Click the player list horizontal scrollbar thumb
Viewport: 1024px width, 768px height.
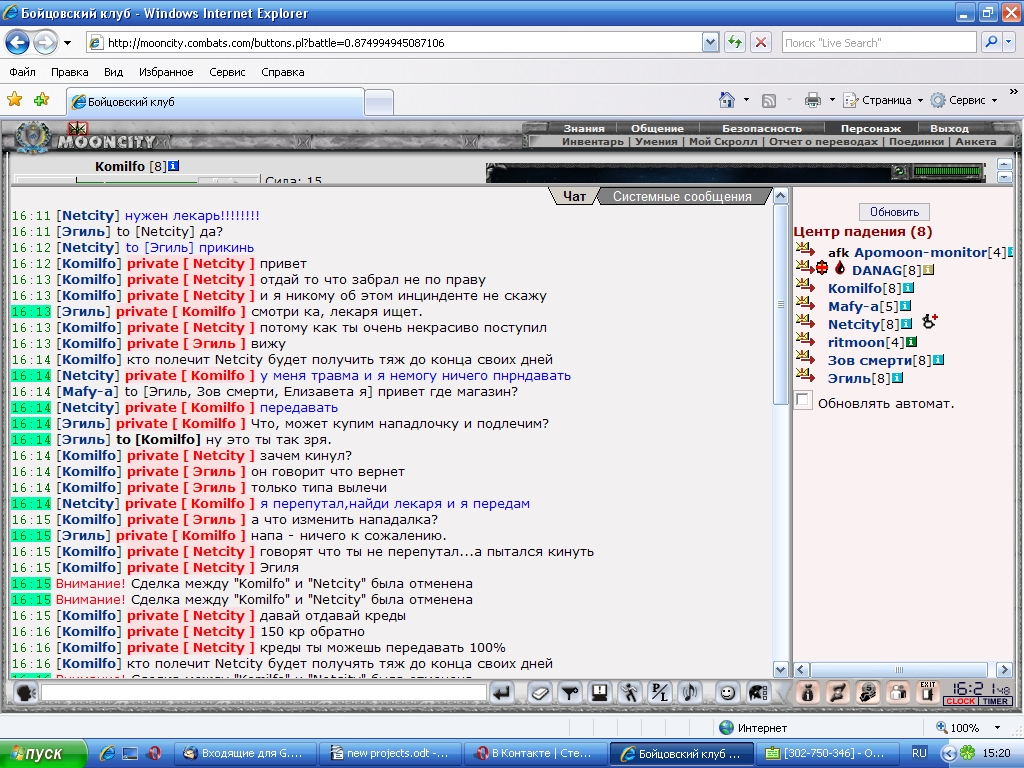[899, 669]
